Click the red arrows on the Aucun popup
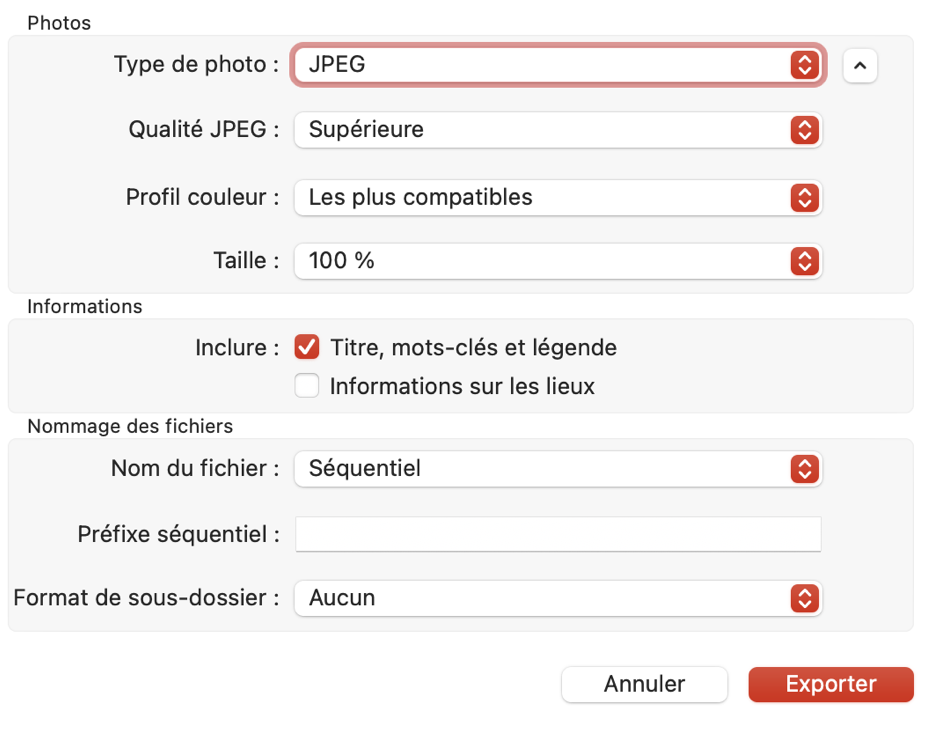The width and height of the screenshot is (936, 732). [x=804, y=599]
